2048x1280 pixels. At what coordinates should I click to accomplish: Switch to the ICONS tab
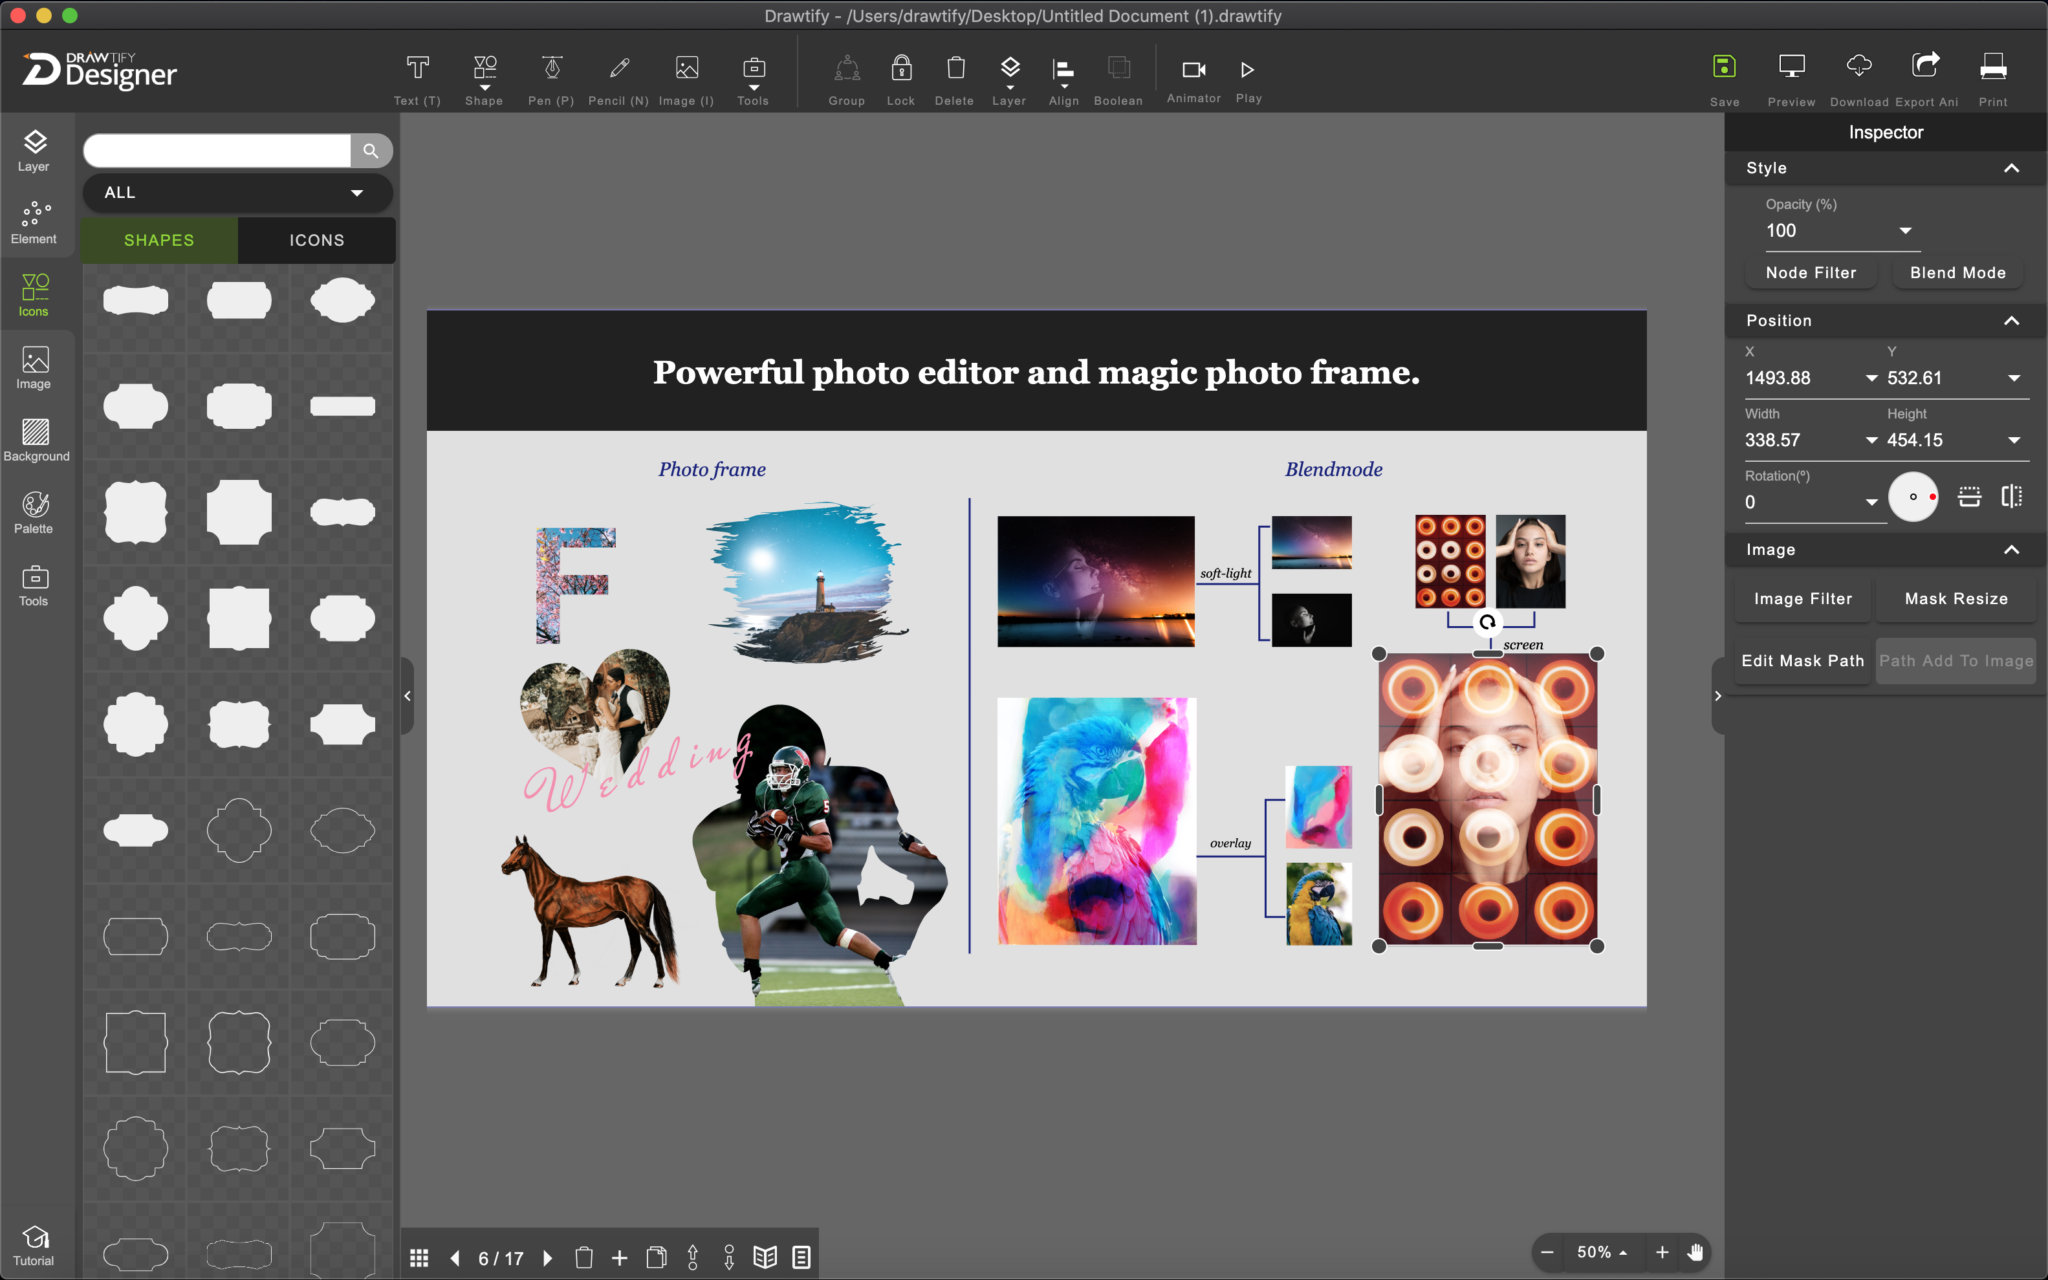pyautogui.click(x=316, y=239)
